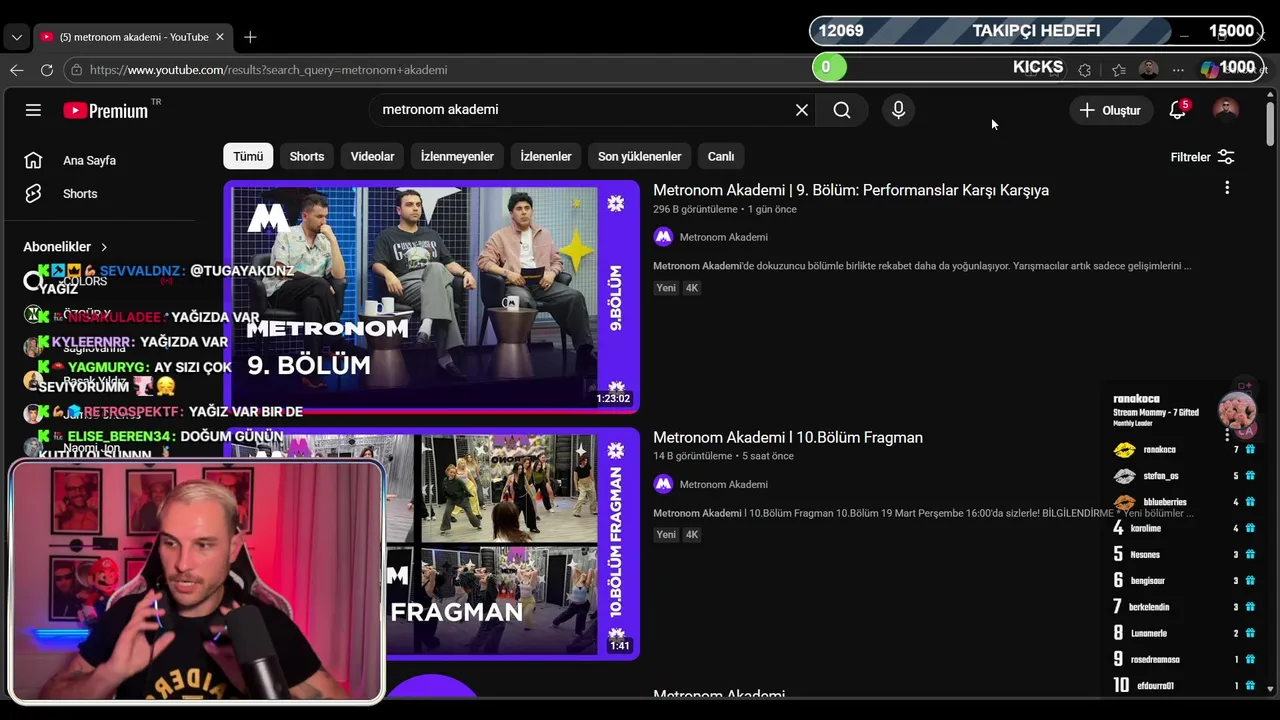Select the Tümü filter chip
This screenshot has height=720, width=1280.
248,156
